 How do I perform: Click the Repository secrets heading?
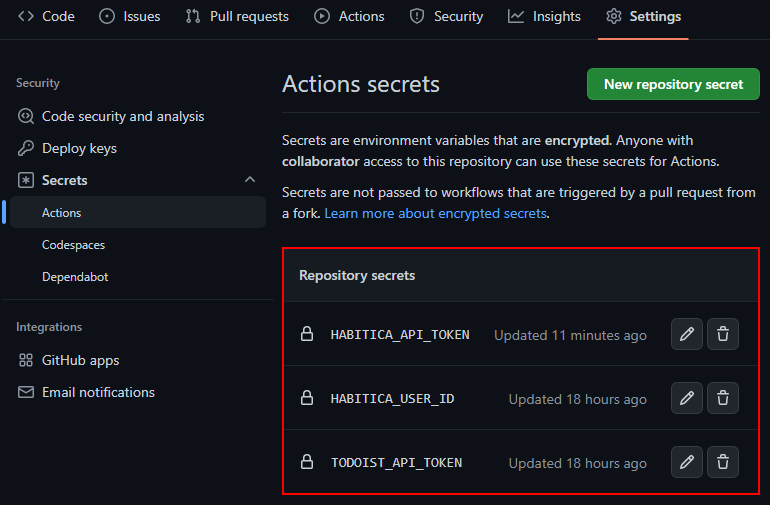[x=357, y=275]
